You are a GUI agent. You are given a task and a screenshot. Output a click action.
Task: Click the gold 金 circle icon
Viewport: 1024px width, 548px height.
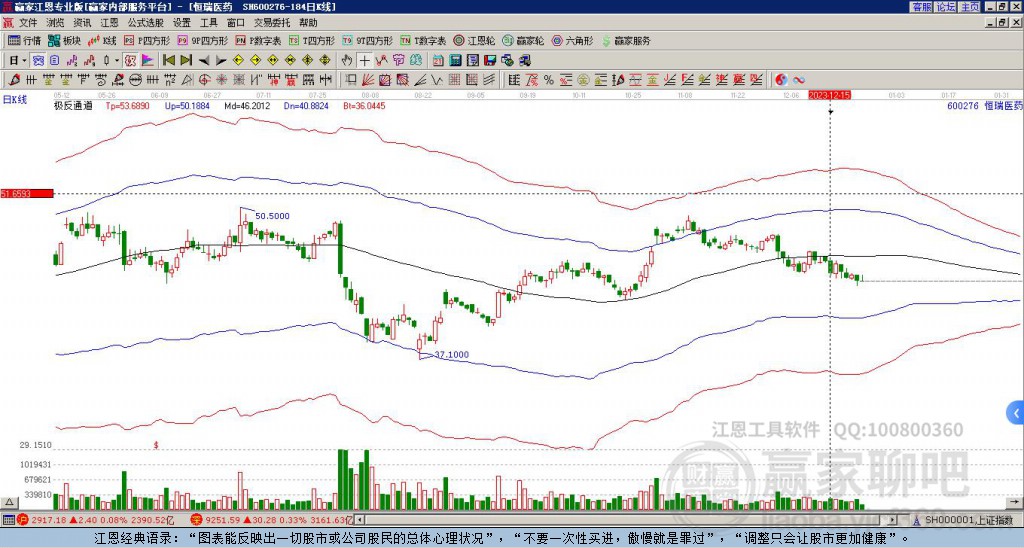[583, 80]
